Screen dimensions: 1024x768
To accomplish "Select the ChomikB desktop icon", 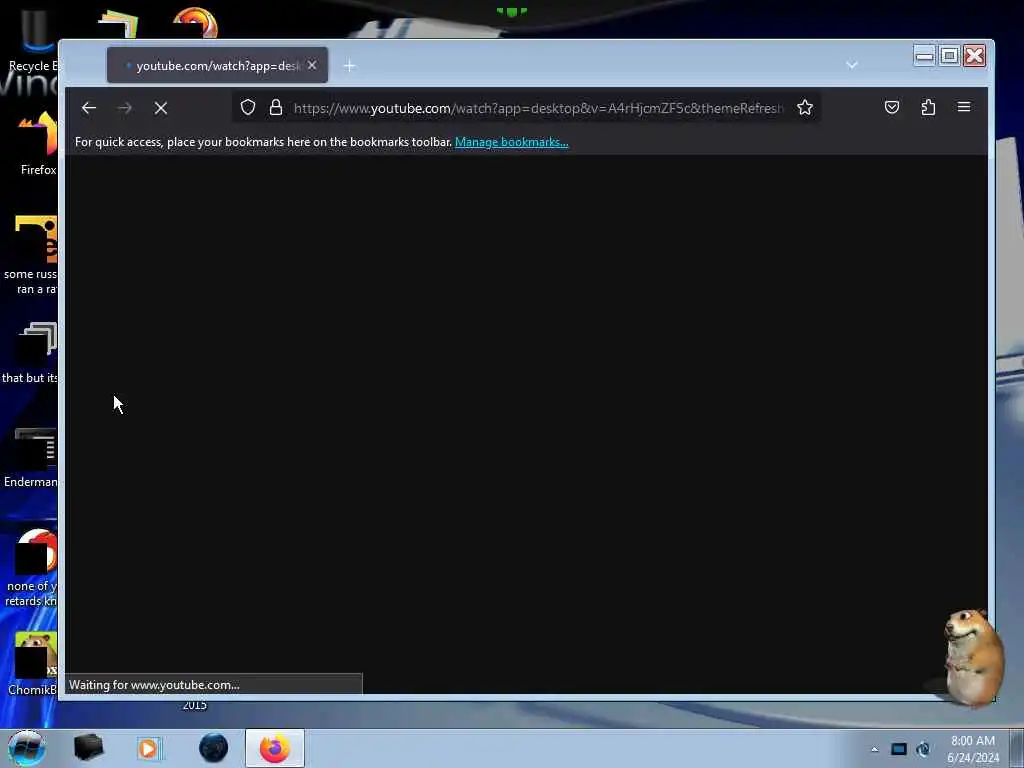I will (x=33, y=664).
